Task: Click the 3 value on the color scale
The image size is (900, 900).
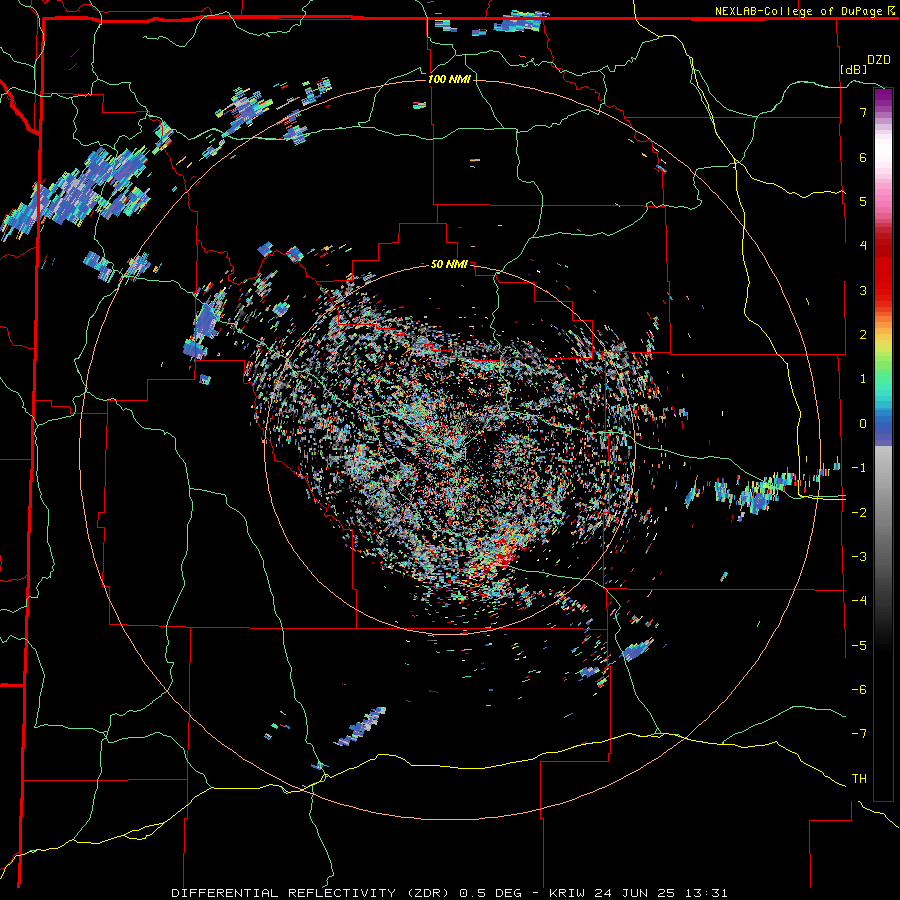Action: coord(863,290)
